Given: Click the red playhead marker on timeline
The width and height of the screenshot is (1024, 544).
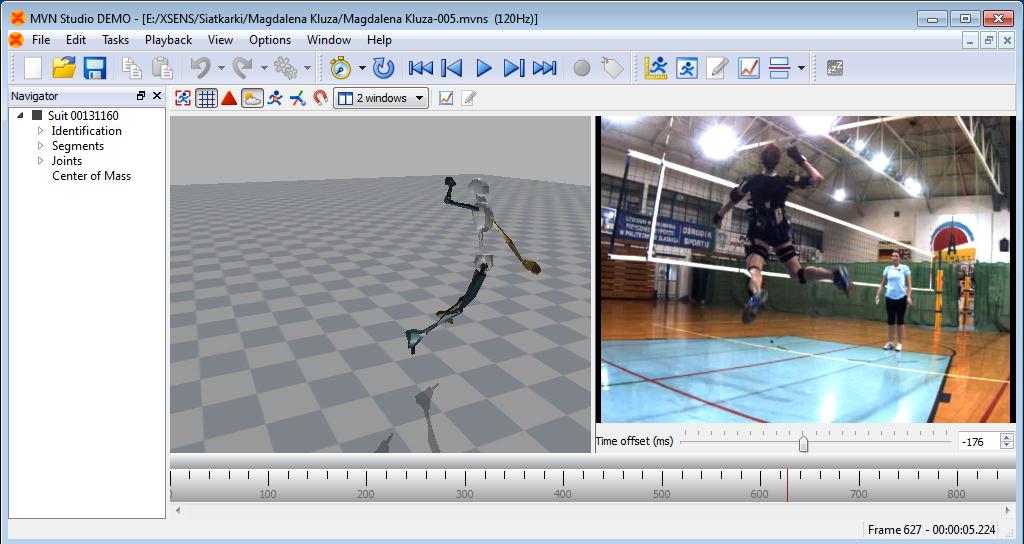Looking at the screenshot, I should (x=787, y=485).
